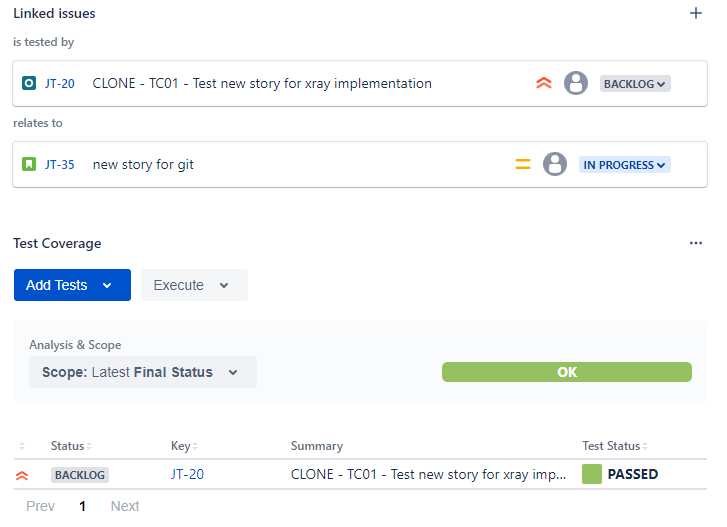Open the Execute dropdown button

pyautogui.click(x=194, y=285)
